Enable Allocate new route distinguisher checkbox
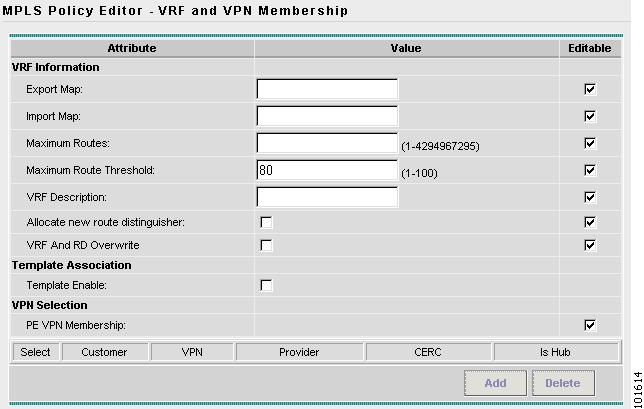This screenshot has height=409, width=644. [x=266, y=222]
